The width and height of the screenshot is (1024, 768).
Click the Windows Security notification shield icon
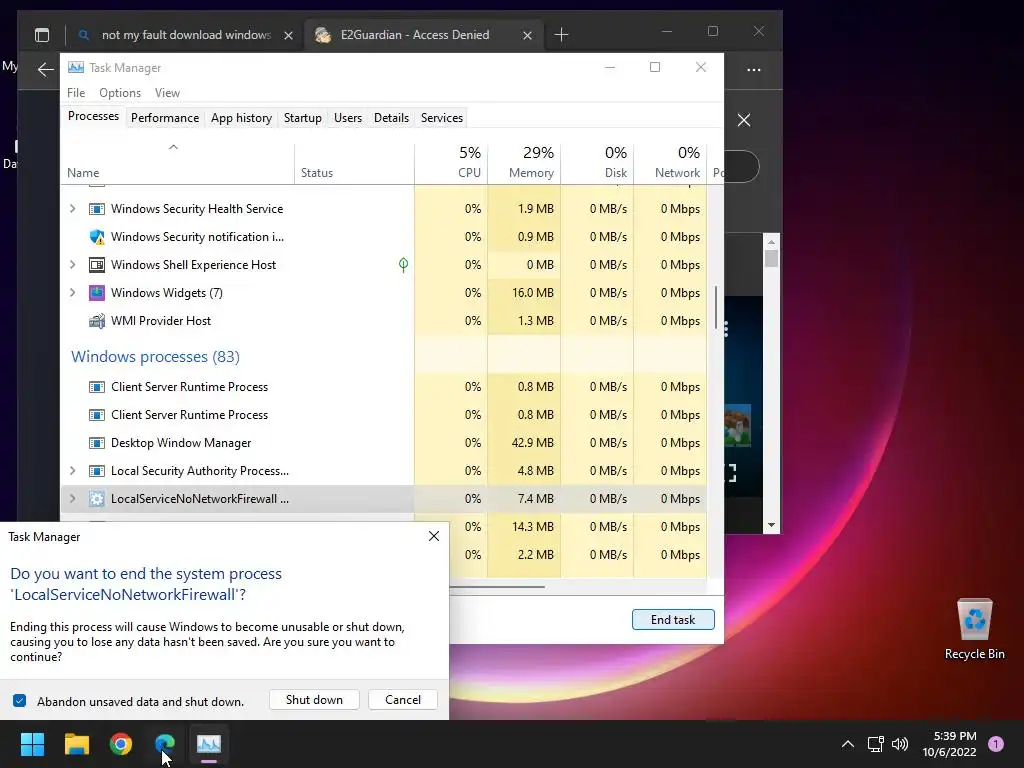pyautogui.click(x=97, y=237)
